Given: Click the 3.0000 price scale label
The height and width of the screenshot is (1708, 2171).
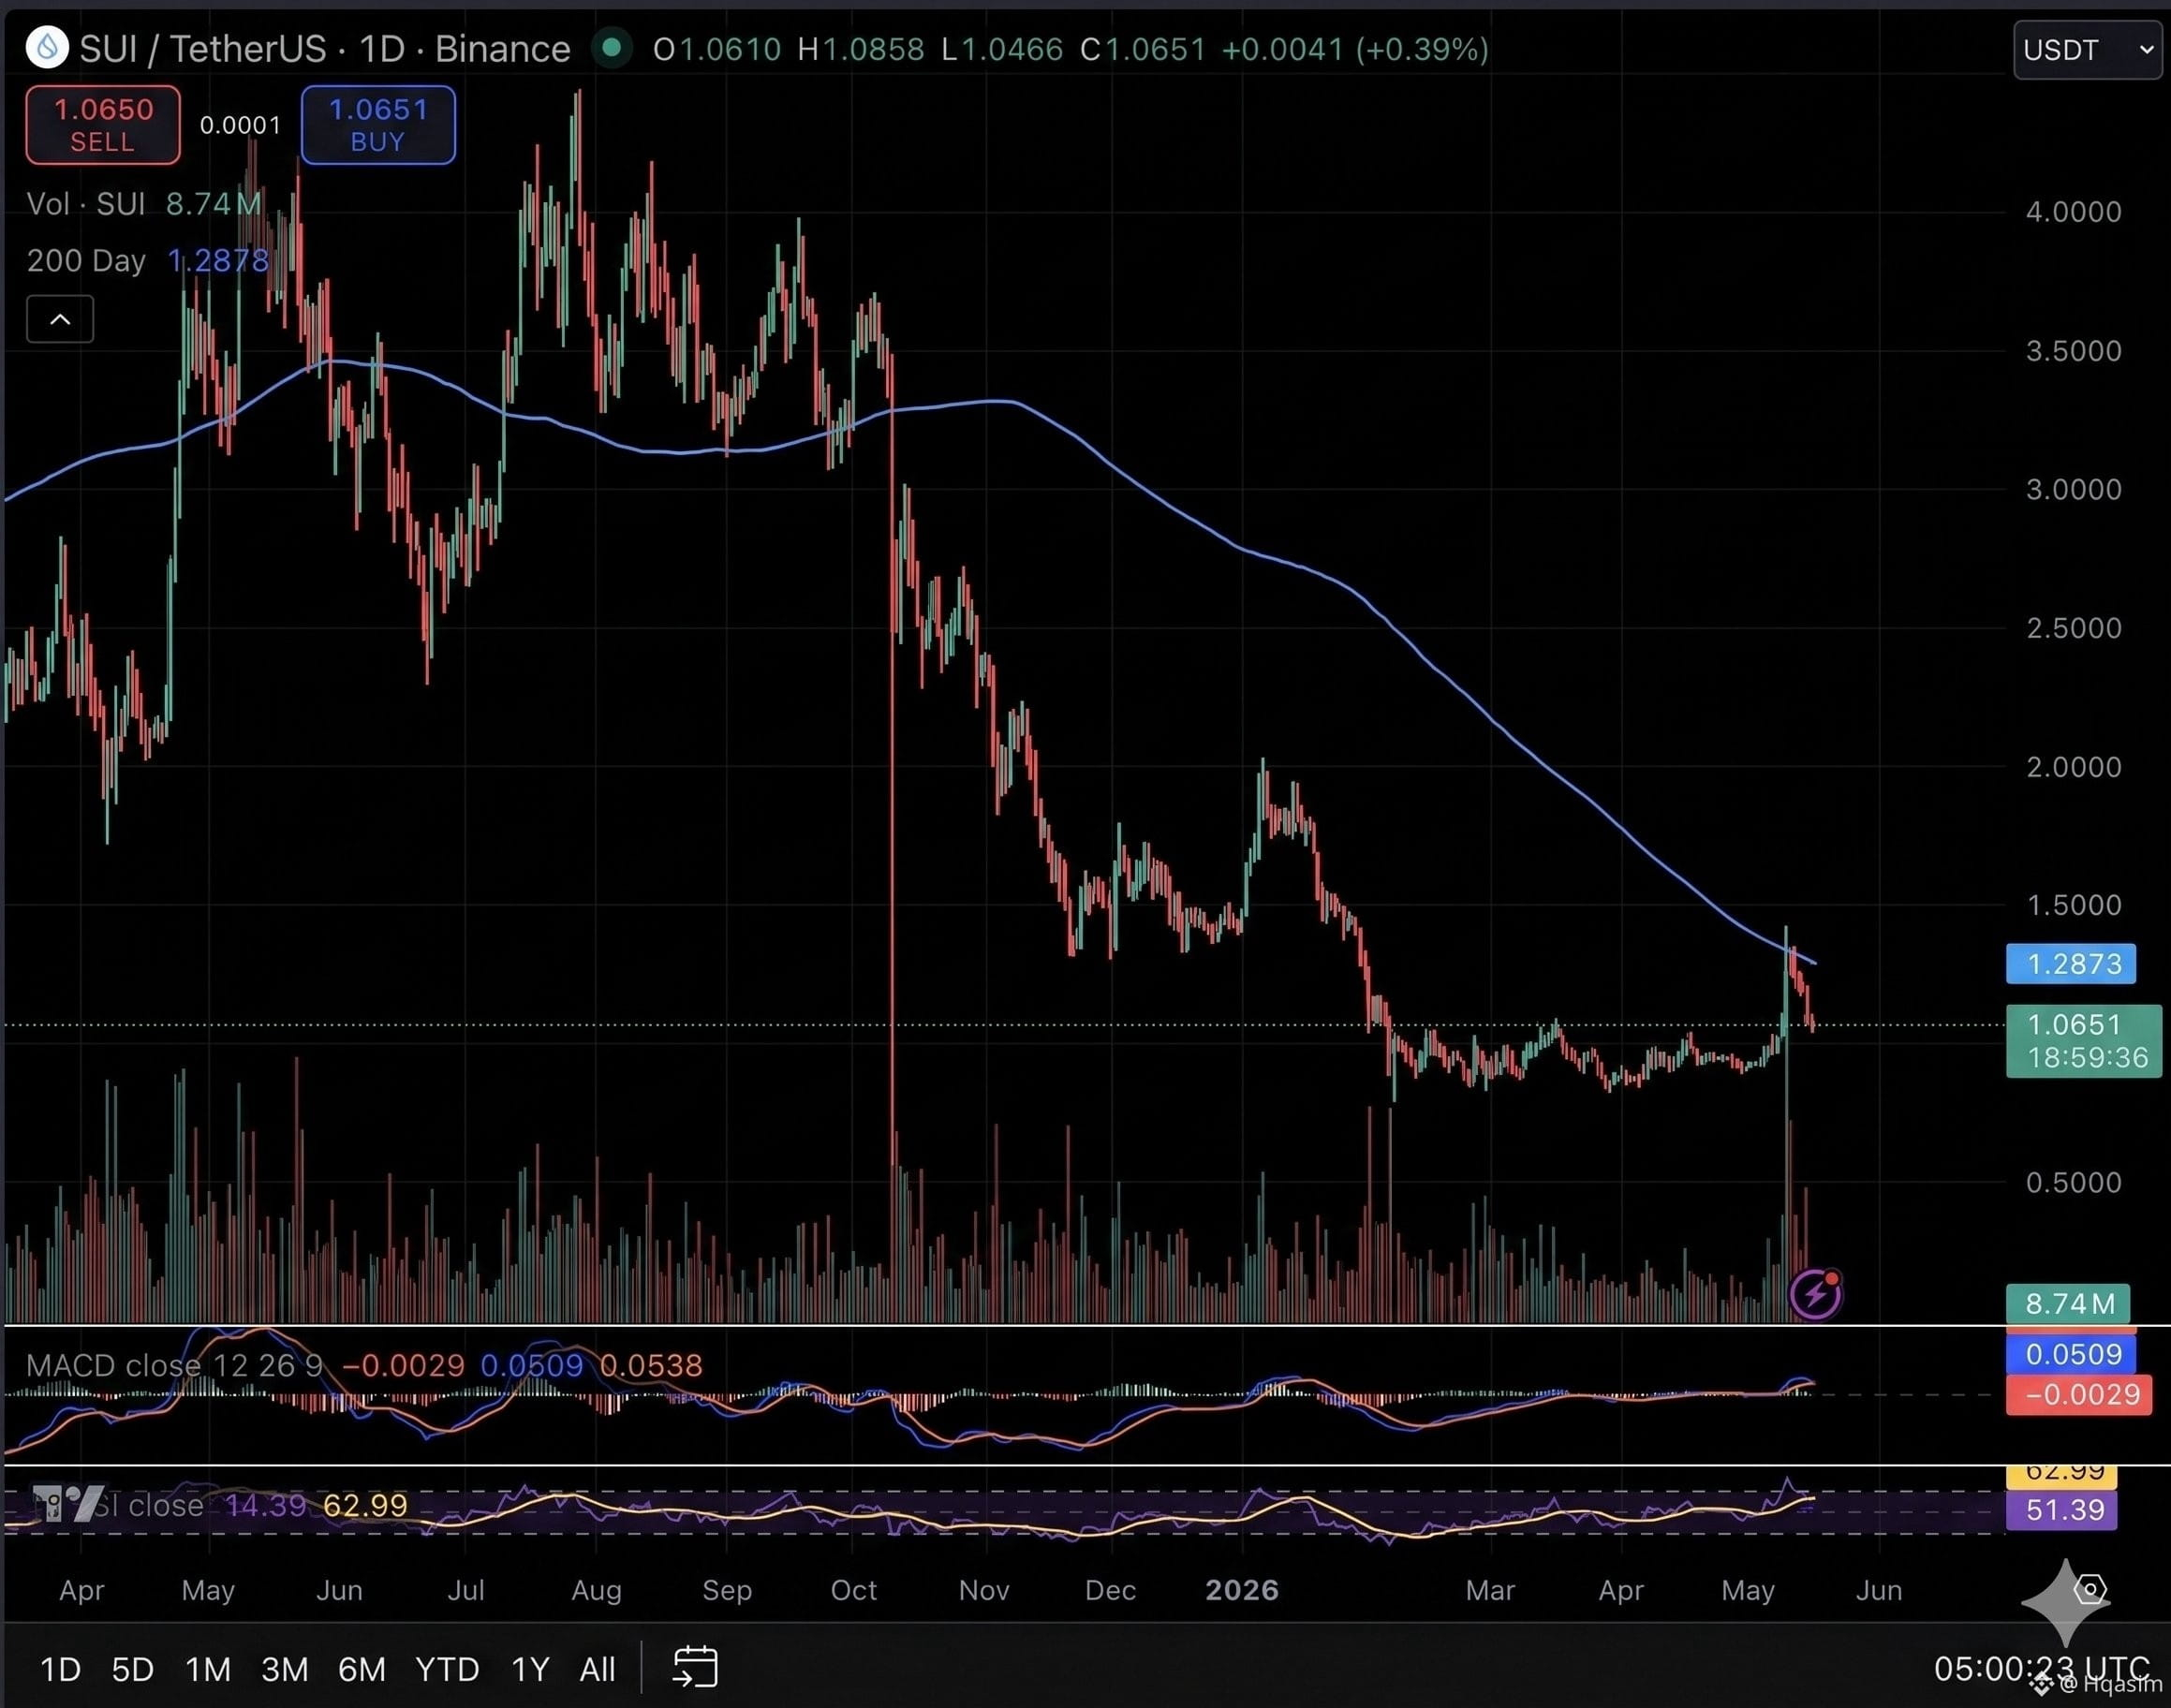Looking at the screenshot, I should 2073,490.
